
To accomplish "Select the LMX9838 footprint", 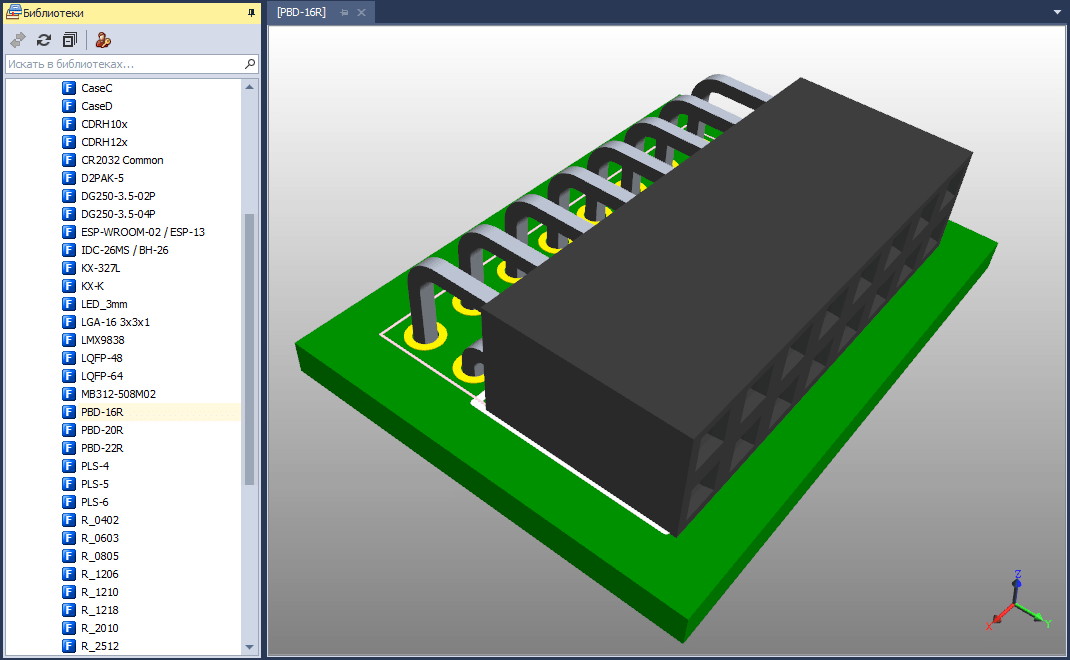I will click(x=102, y=340).
